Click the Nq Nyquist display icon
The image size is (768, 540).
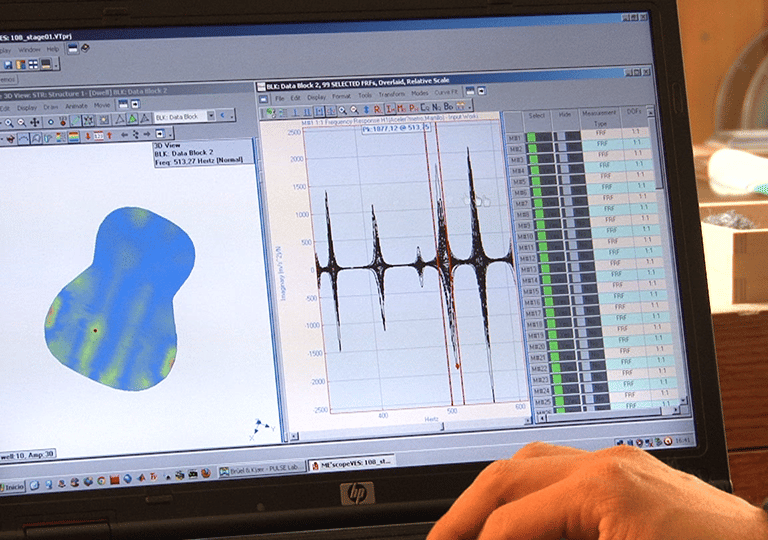click(x=436, y=106)
